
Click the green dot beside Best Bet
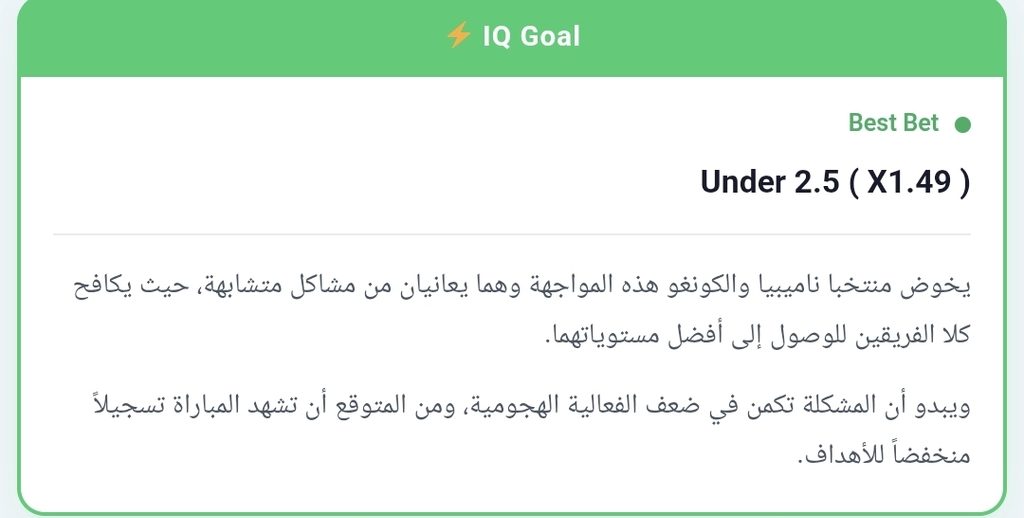[x=962, y=124]
